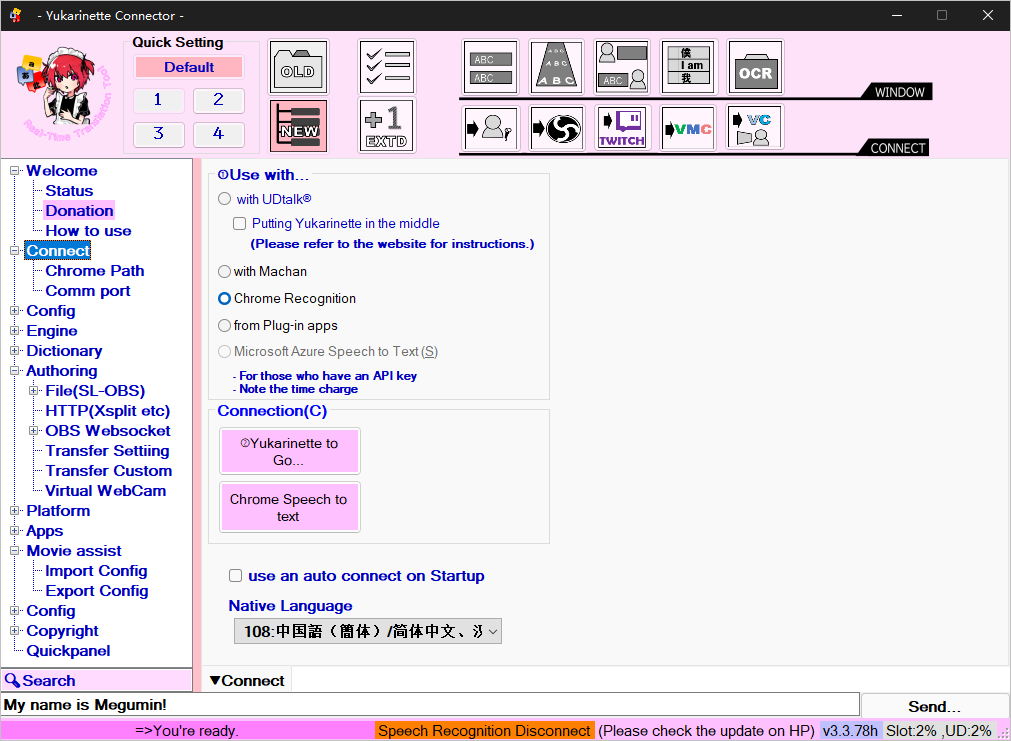Expand the Copyright tree node

[15, 631]
